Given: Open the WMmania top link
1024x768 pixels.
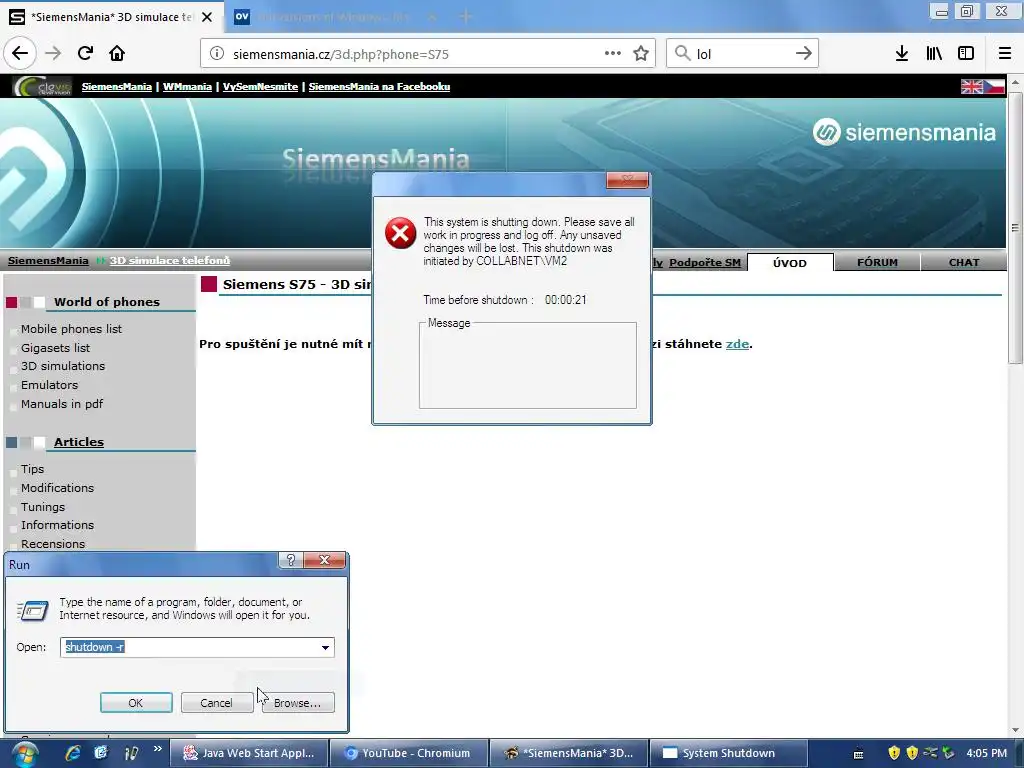Looking at the screenshot, I should point(187,86).
